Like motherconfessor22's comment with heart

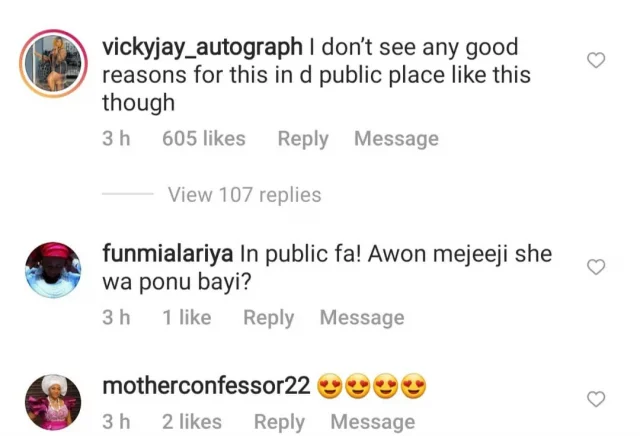(x=595, y=399)
